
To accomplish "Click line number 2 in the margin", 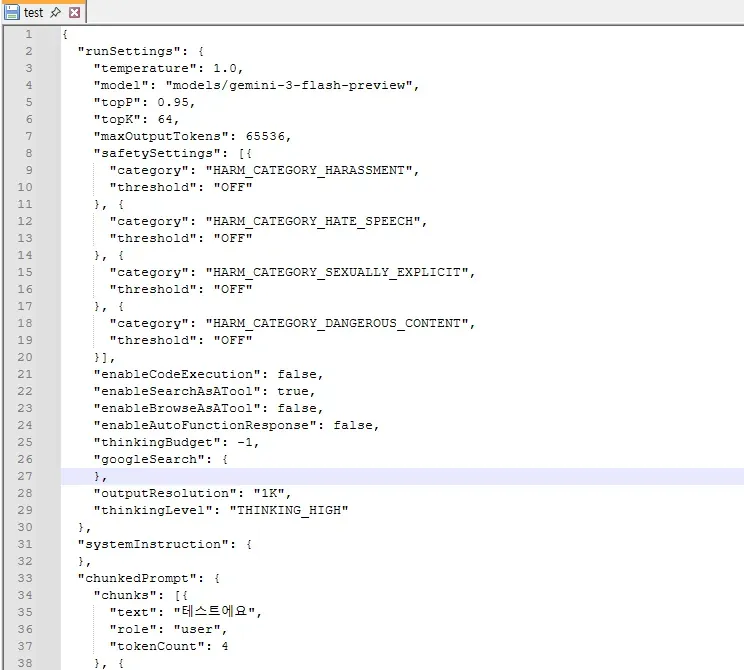I will pos(28,51).
